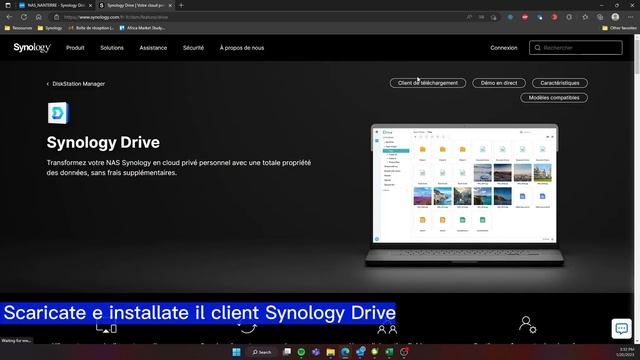Open Spotify from the taskbar
The image size is (640, 360).
click(301, 352)
